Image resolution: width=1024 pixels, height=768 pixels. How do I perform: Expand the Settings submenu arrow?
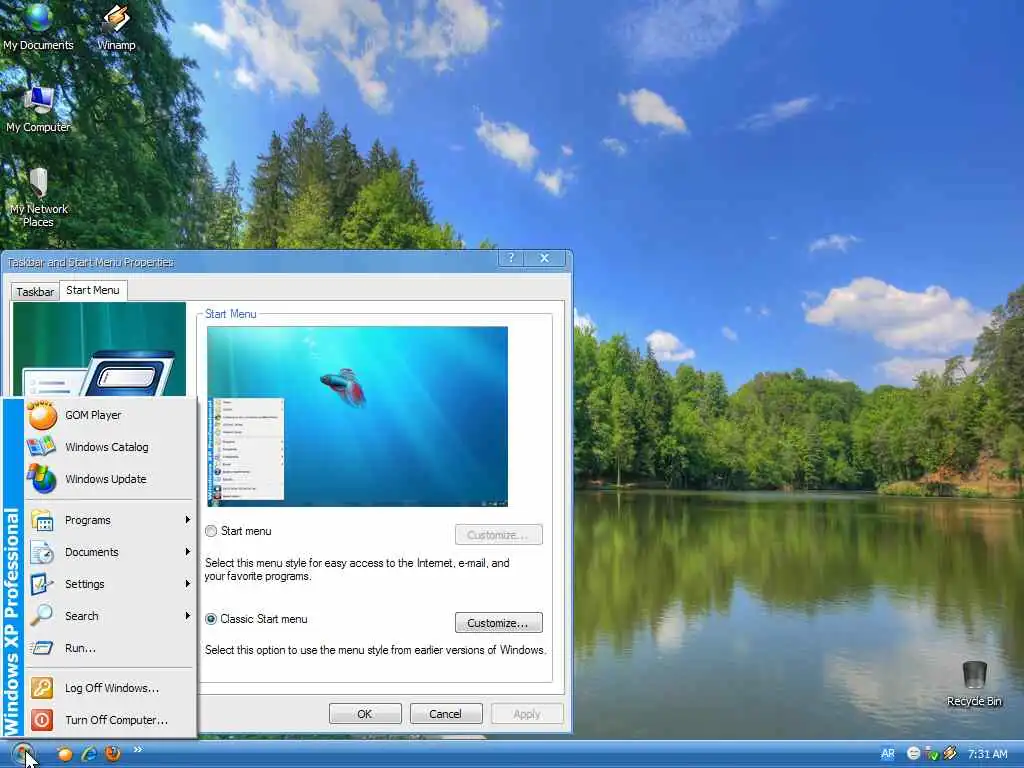tap(187, 584)
